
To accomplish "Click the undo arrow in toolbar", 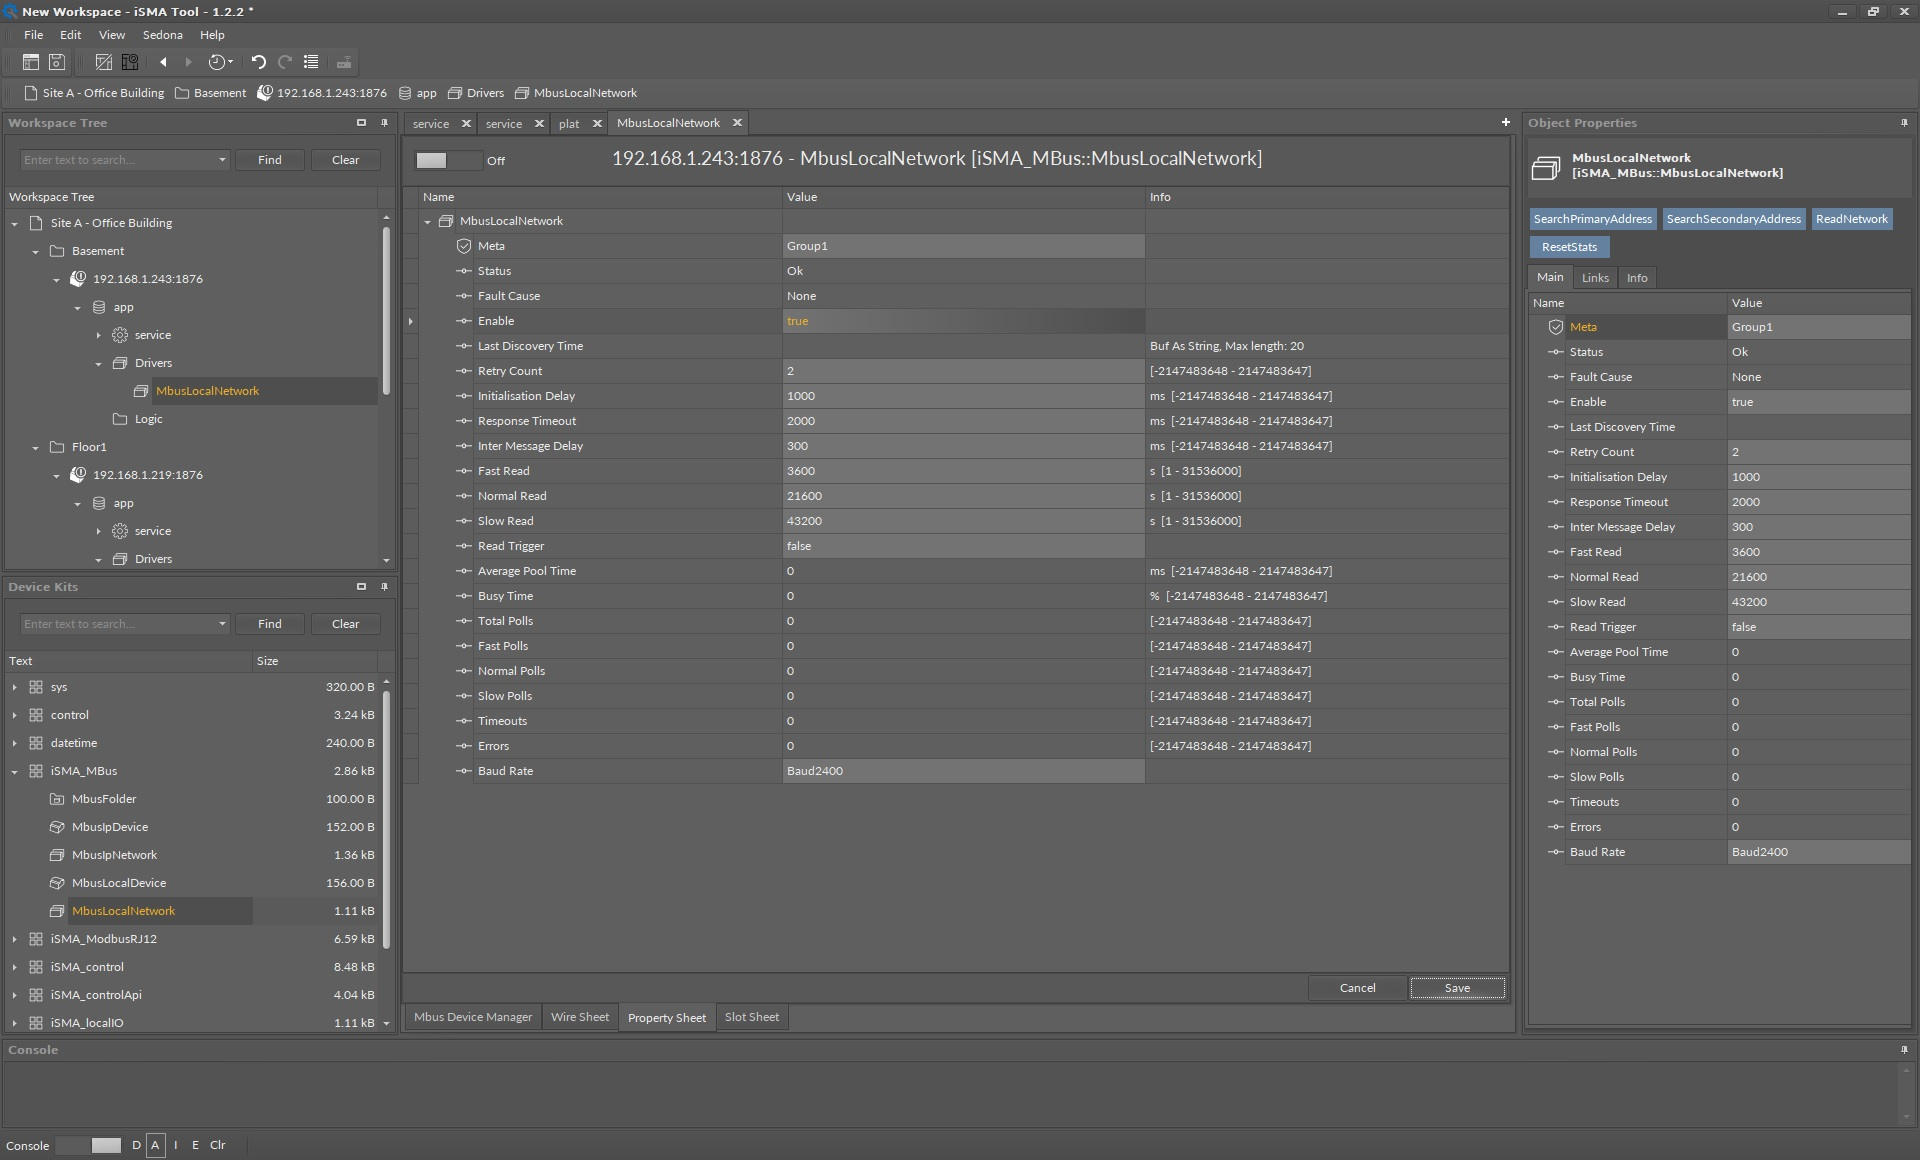I will 258,62.
